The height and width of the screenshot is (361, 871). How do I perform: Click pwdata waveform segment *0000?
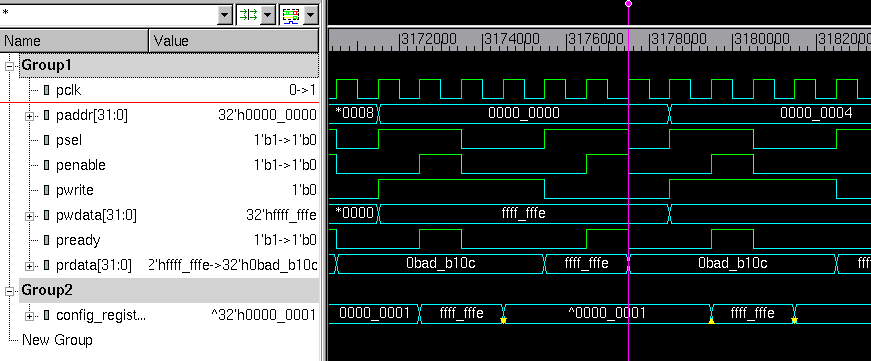[354, 214]
